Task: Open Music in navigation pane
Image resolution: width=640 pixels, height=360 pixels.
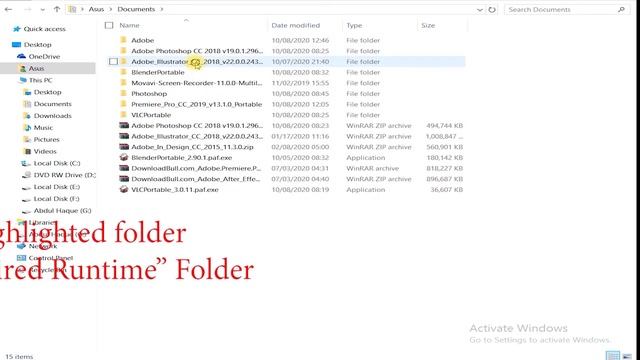Action: point(43,127)
